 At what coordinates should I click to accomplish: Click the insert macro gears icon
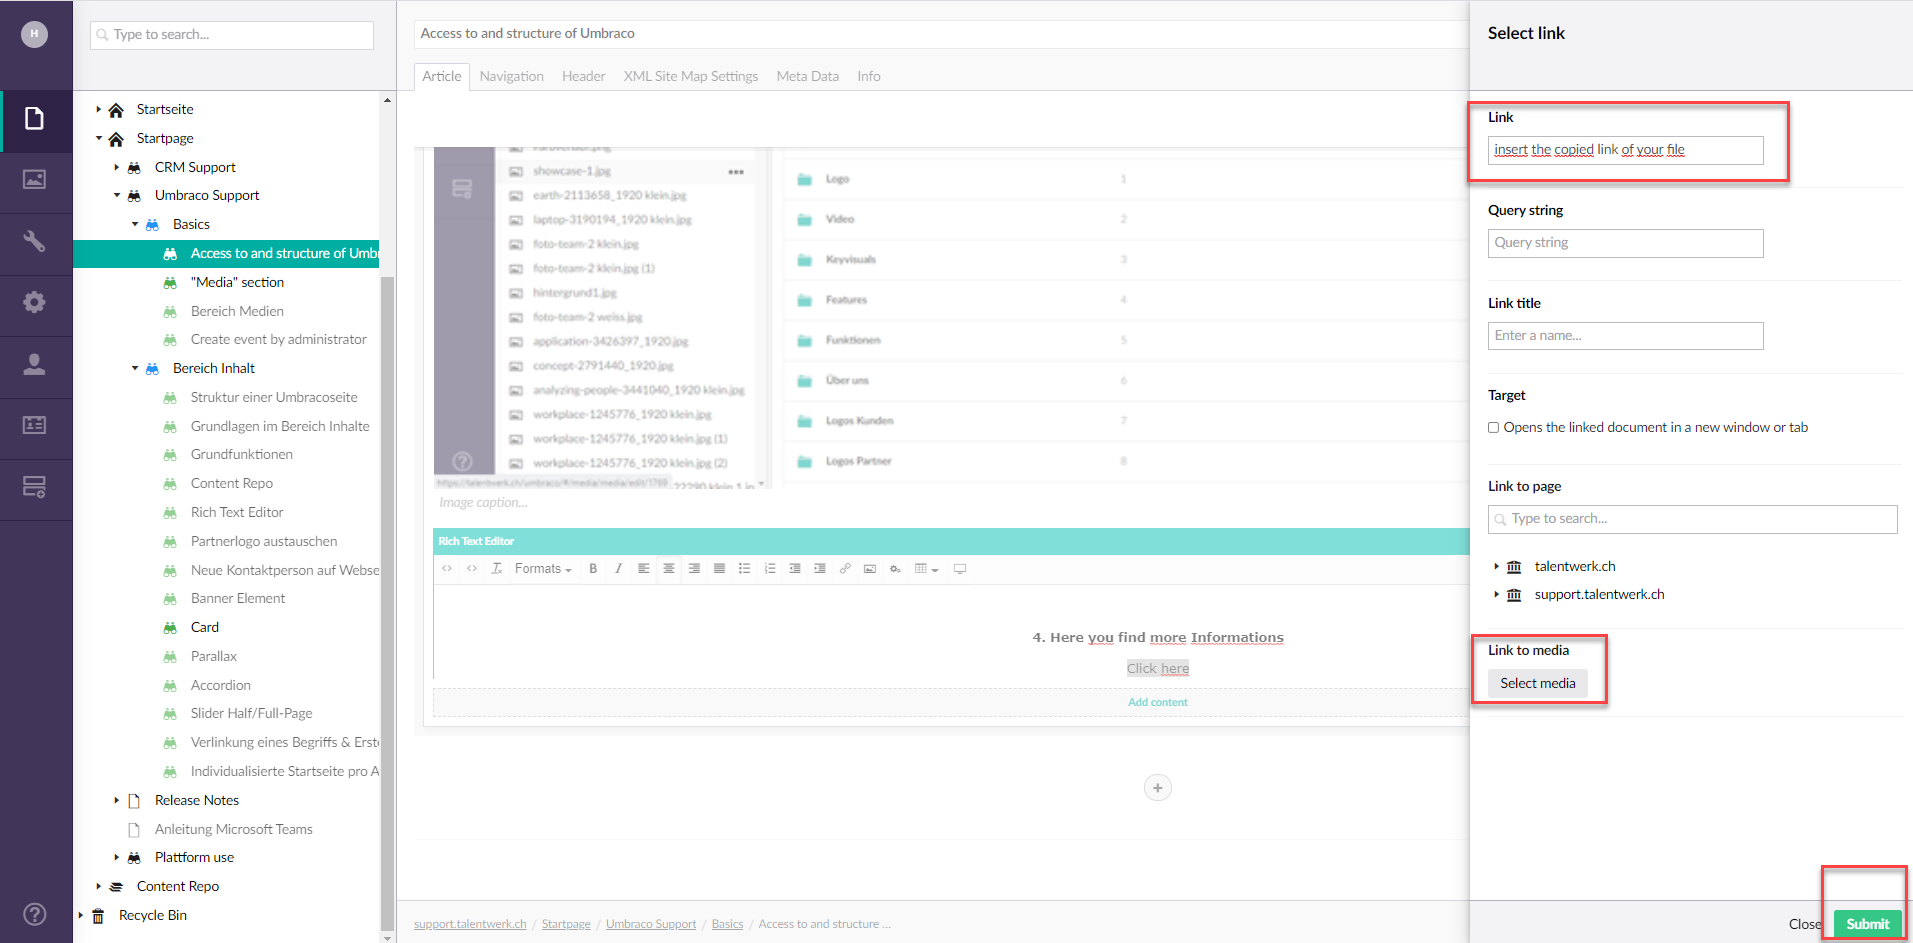[895, 569]
